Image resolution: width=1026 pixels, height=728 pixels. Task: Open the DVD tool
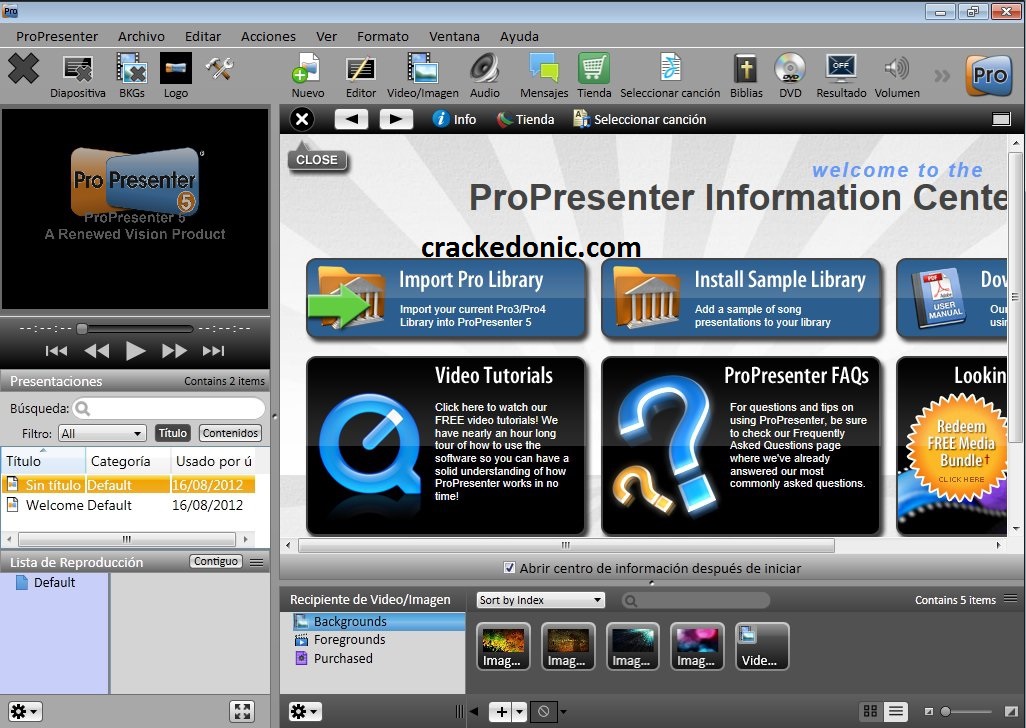(x=790, y=76)
